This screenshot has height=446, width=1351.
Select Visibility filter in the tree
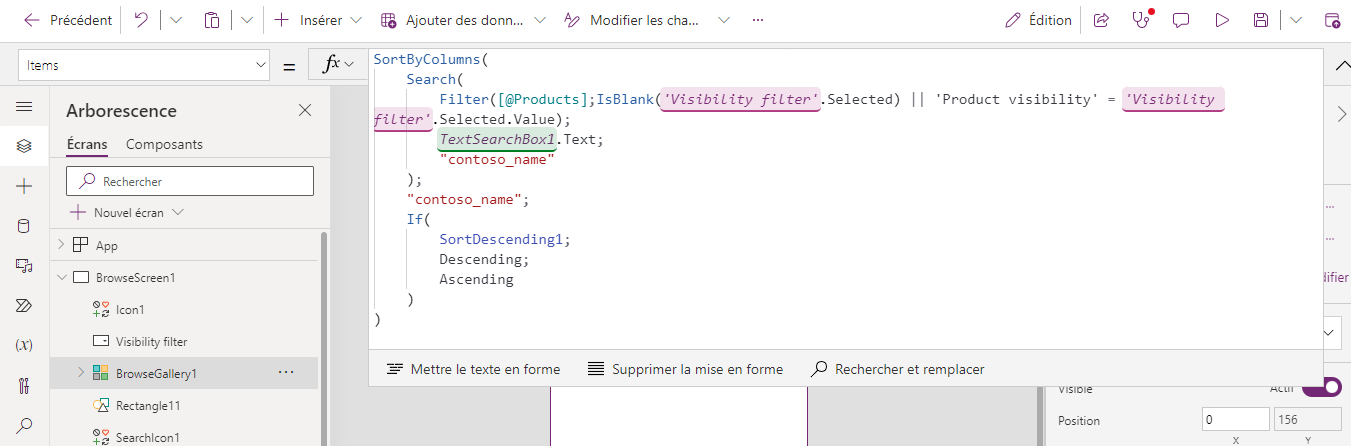point(151,342)
